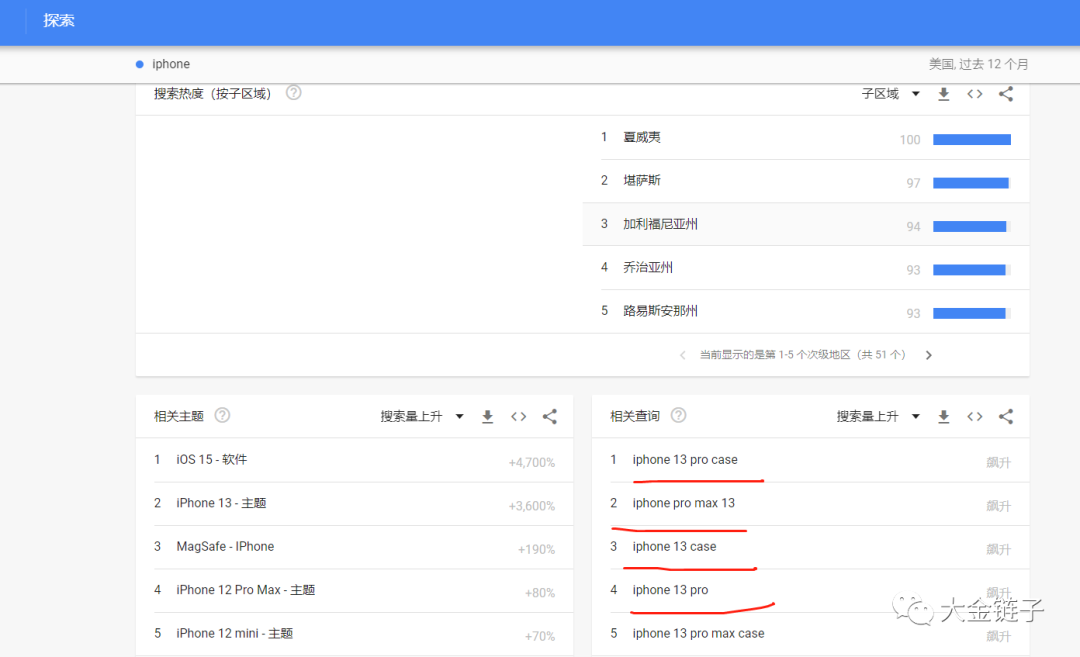Click the +3,600% value for iPhone 13
The width and height of the screenshot is (1080, 657).
[x=532, y=506]
